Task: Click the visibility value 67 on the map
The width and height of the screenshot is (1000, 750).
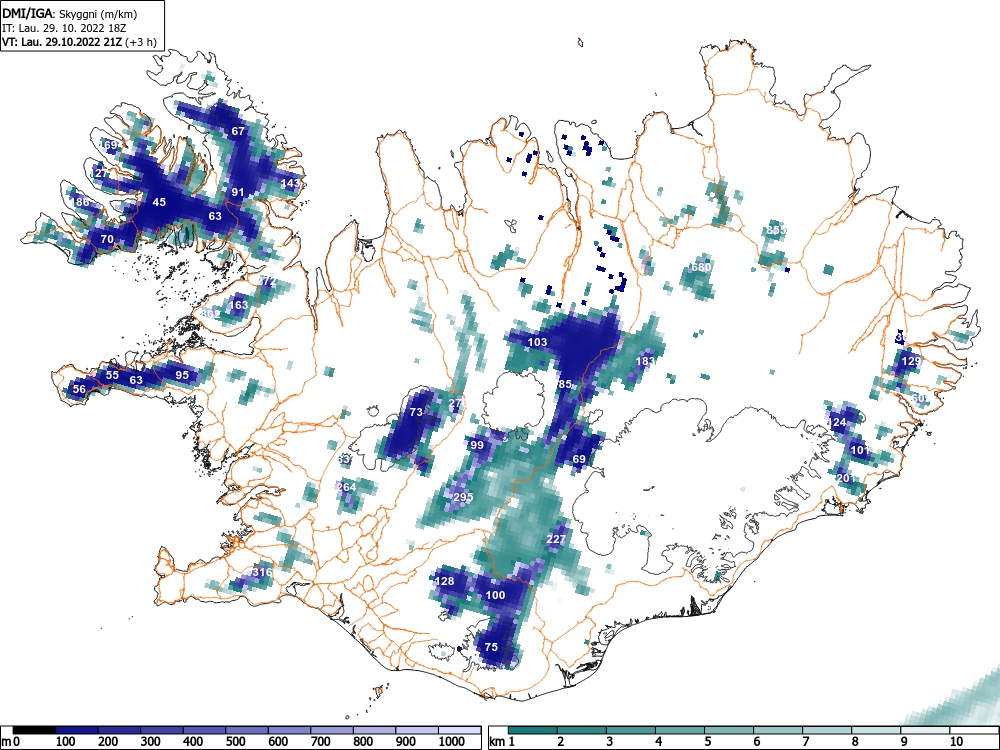Action: pyautogui.click(x=238, y=131)
